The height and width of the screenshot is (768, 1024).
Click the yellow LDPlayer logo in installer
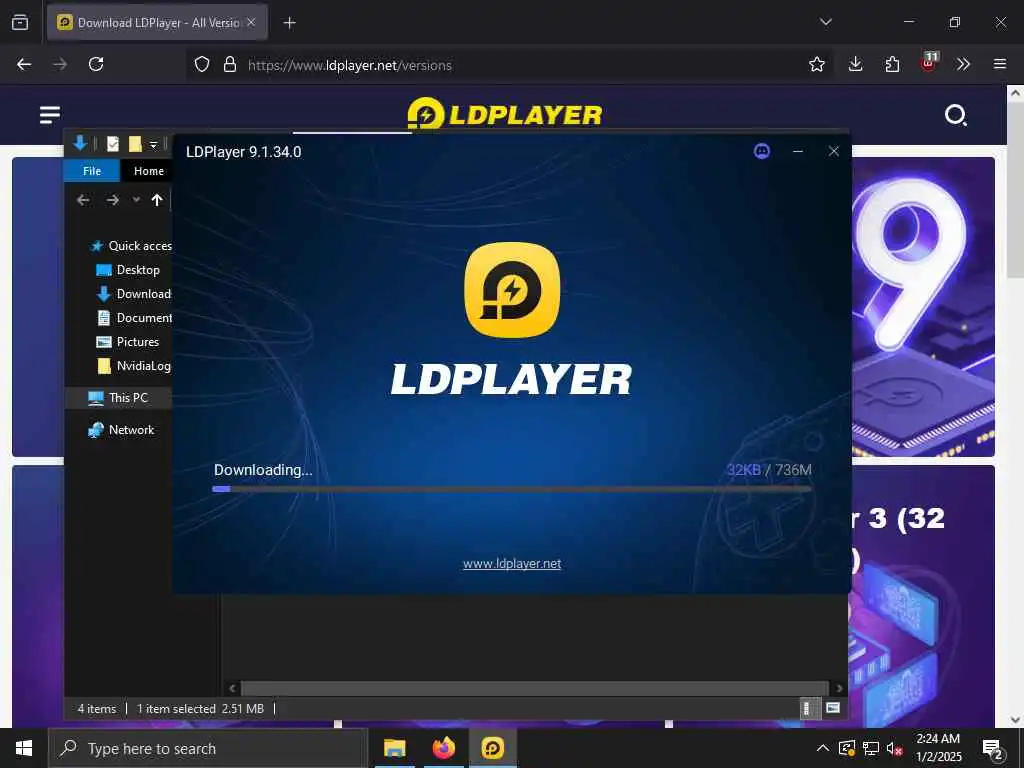(512, 290)
